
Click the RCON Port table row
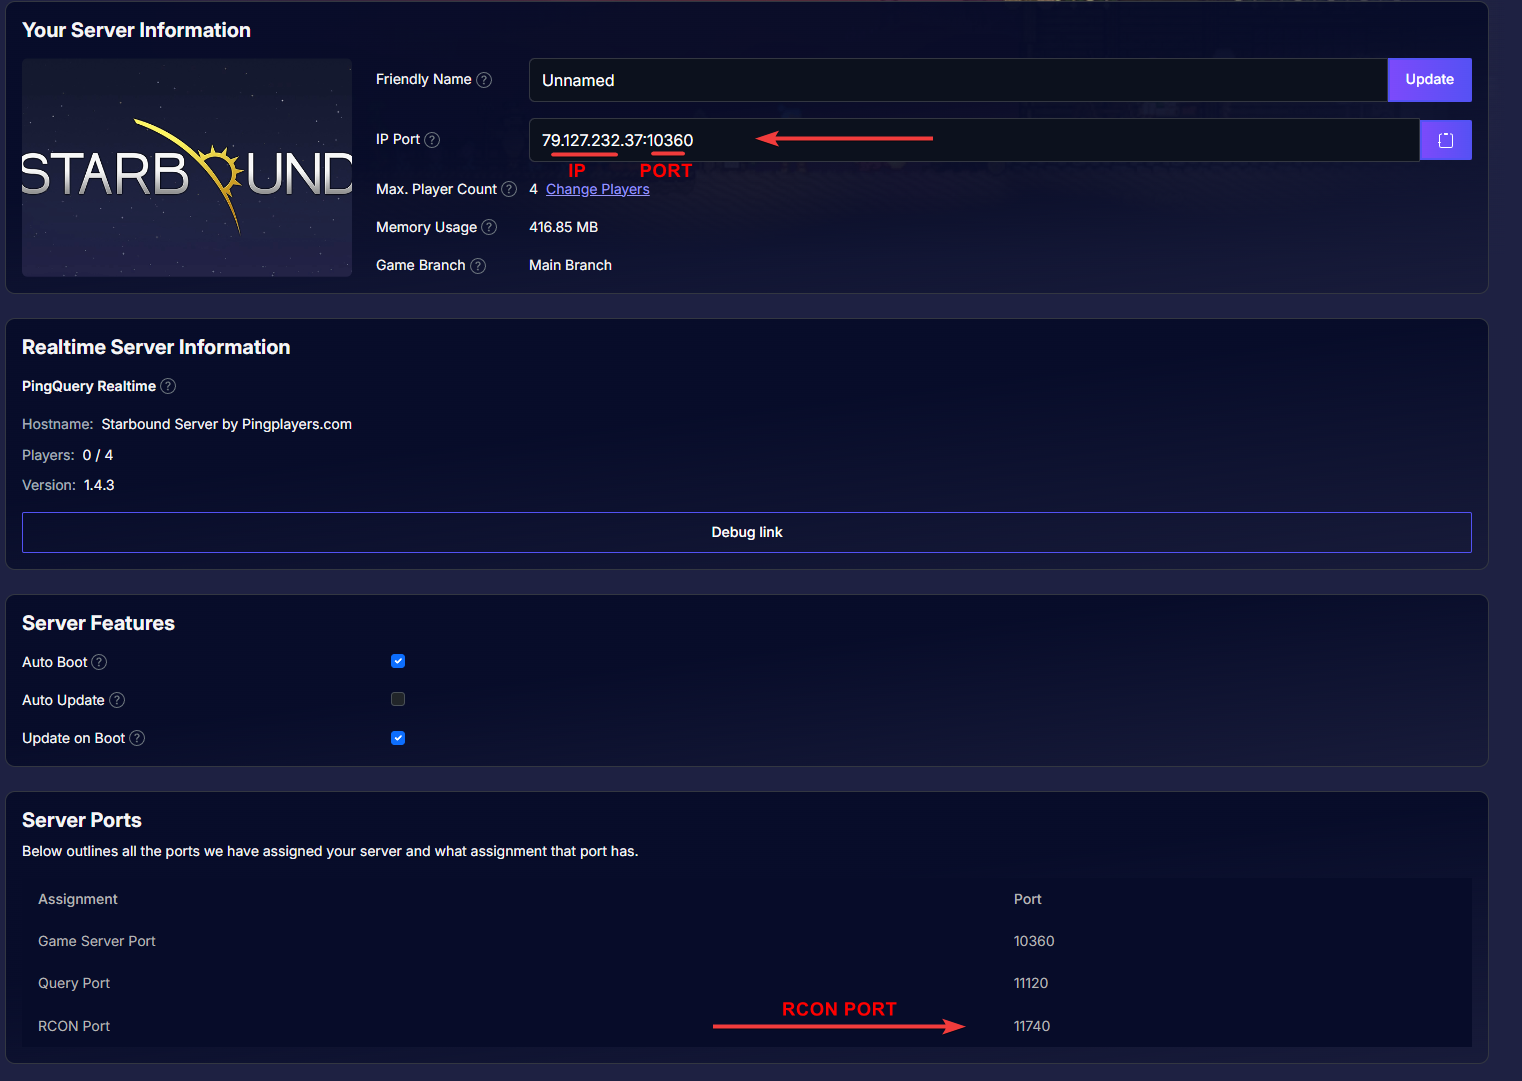(x=746, y=1026)
